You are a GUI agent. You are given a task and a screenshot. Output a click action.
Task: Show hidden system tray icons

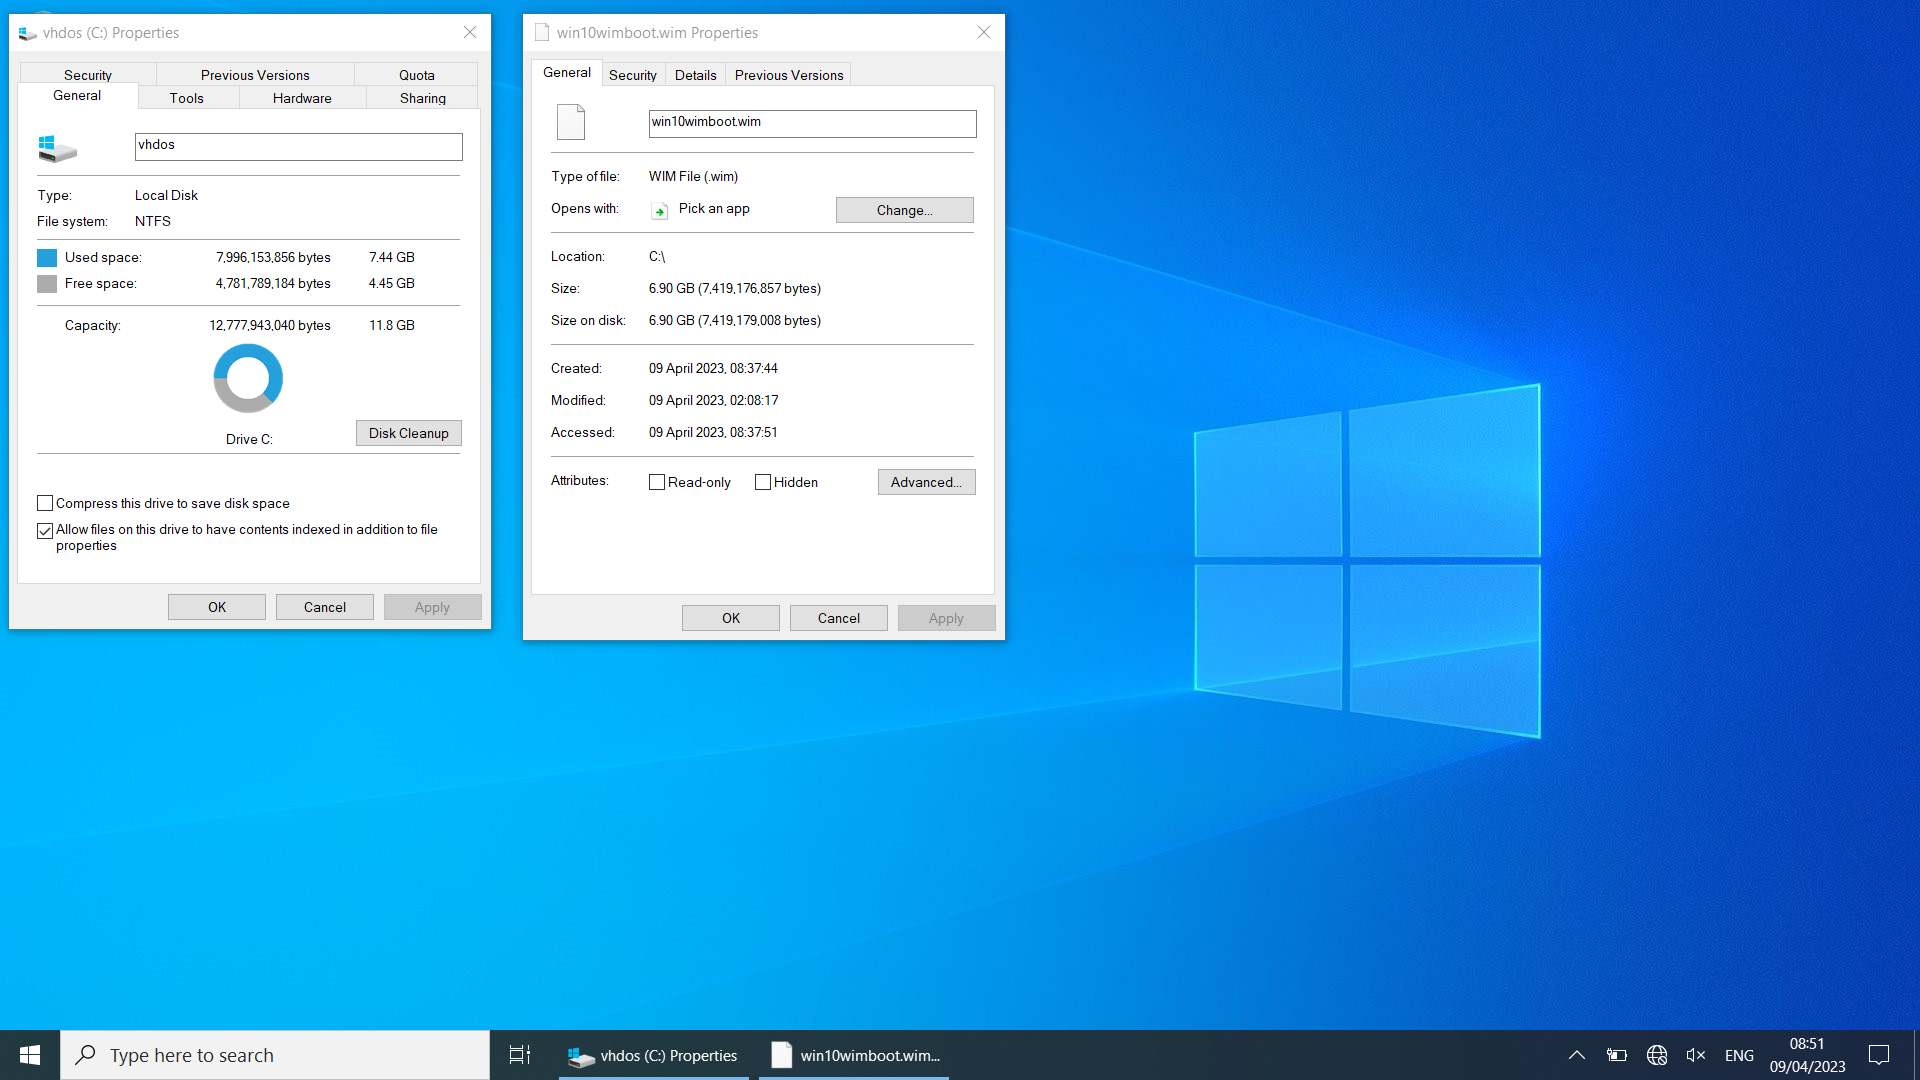tap(1577, 1055)
